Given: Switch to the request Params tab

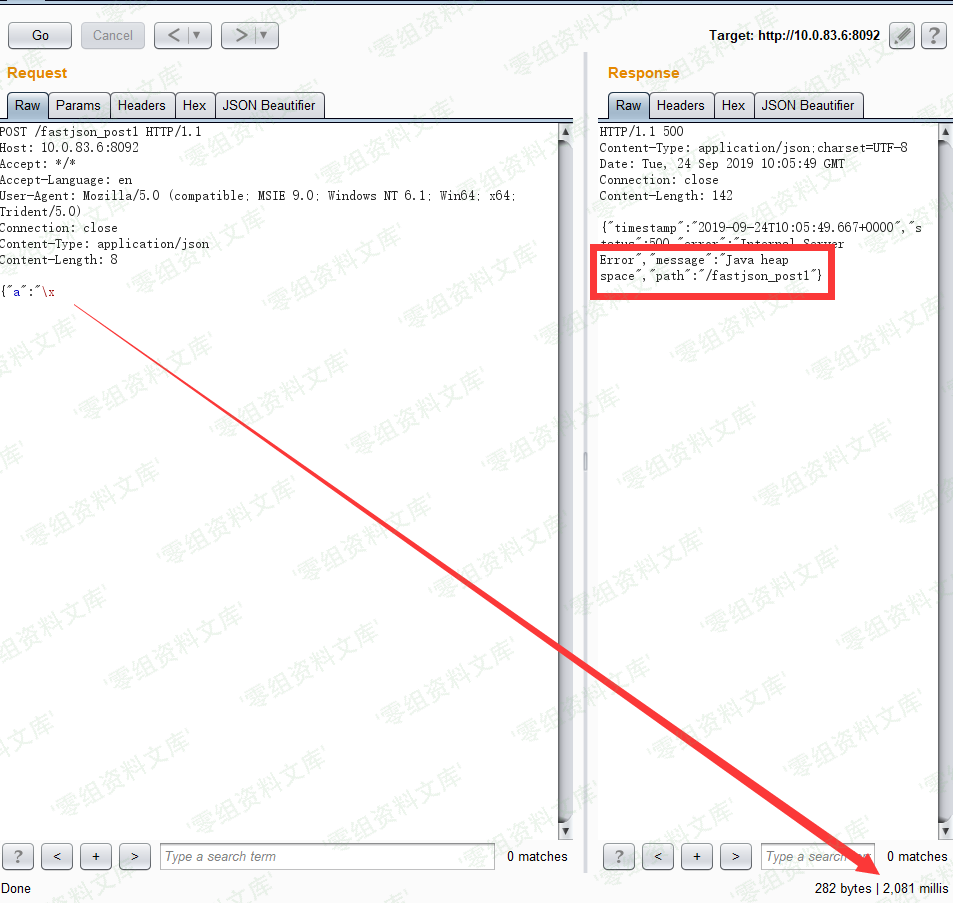Looking at the screenshot, I should [78, 105].
